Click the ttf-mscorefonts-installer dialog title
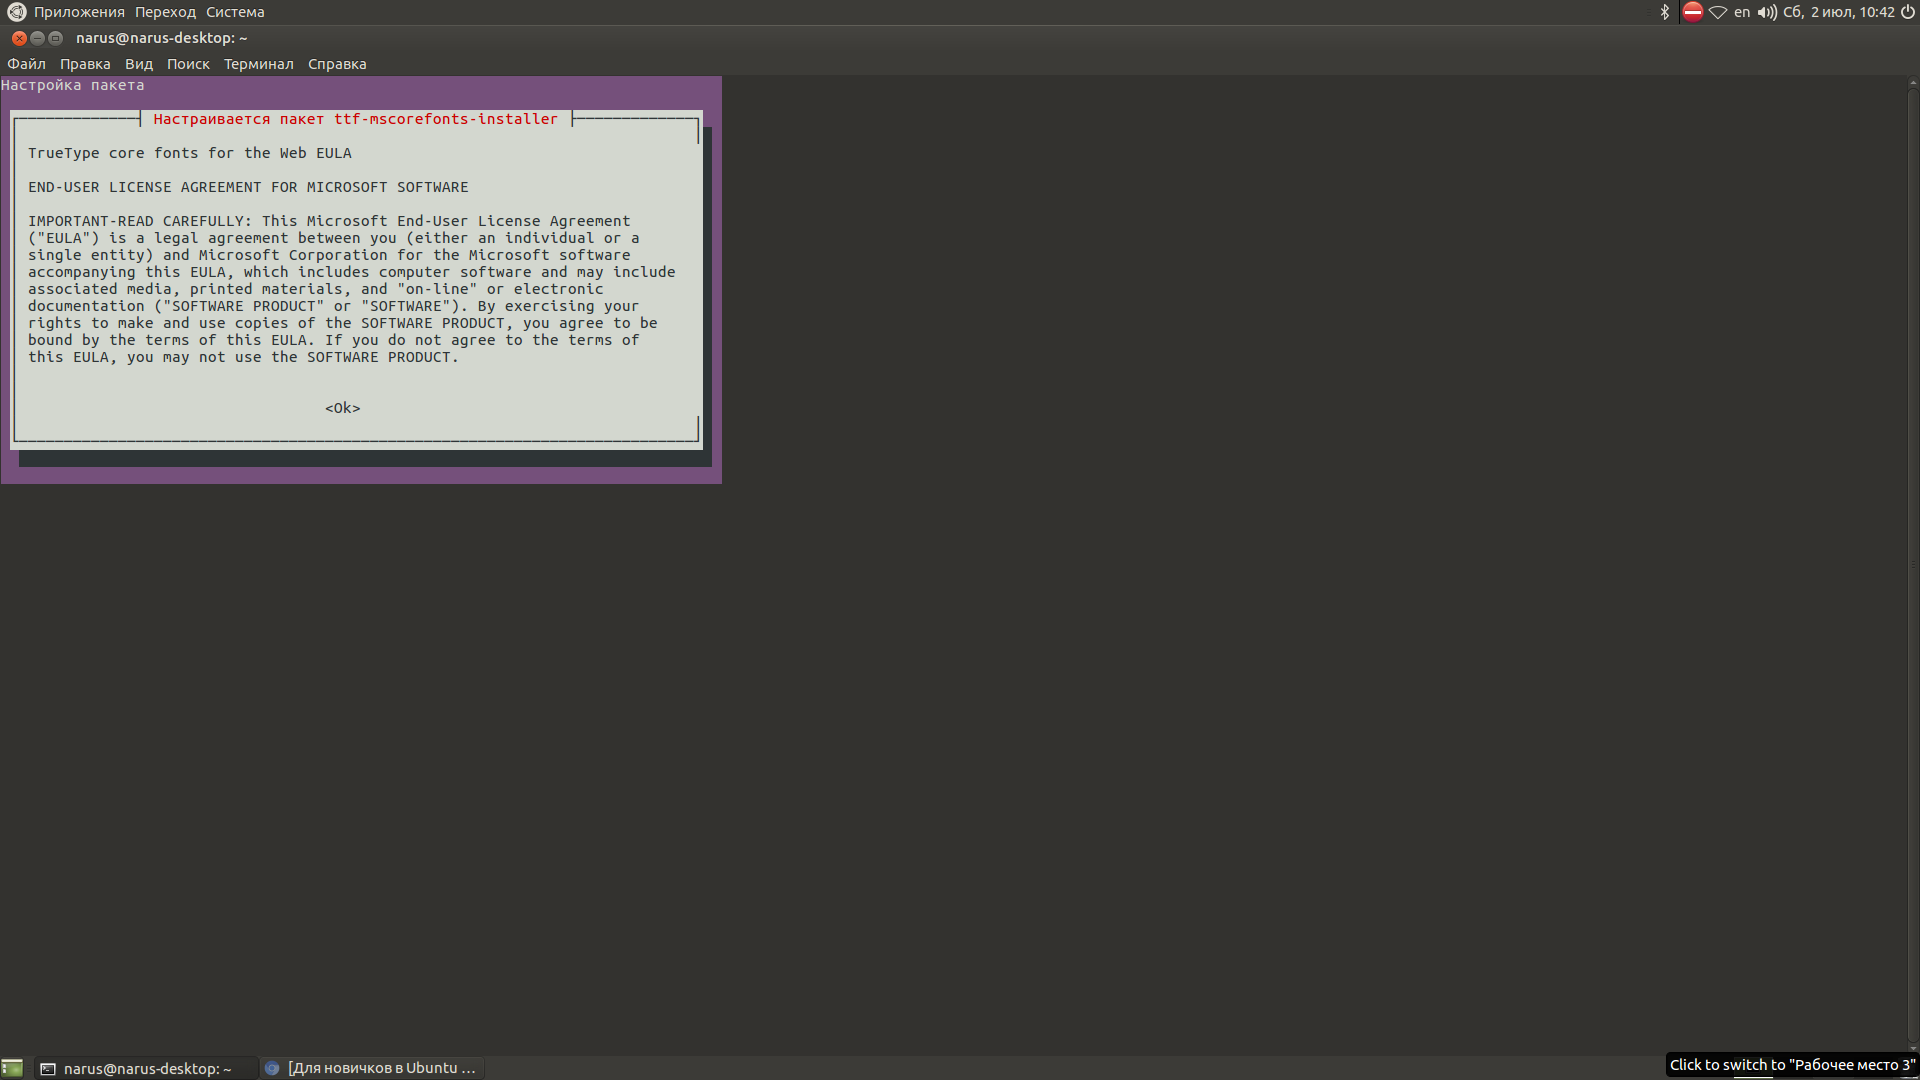This screenshot has width=1920, height=1080. (355, 119)
